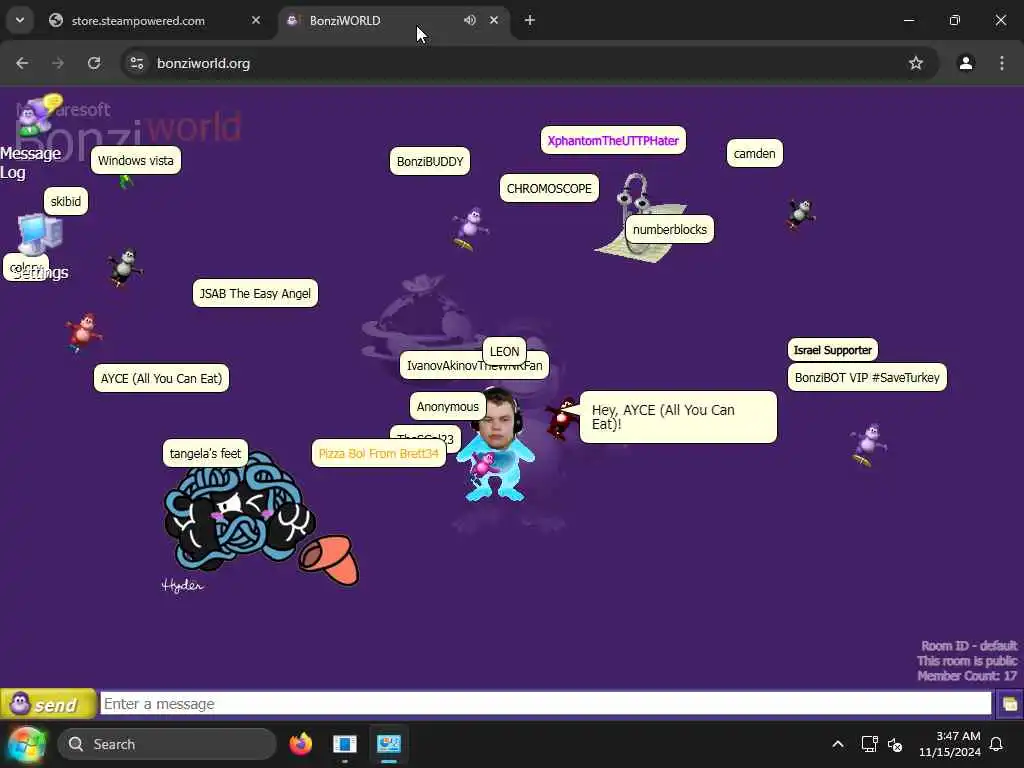The image size is (1024, 768).
Task: Click the numberblocks name tag
Action: (x=669, y=230)
